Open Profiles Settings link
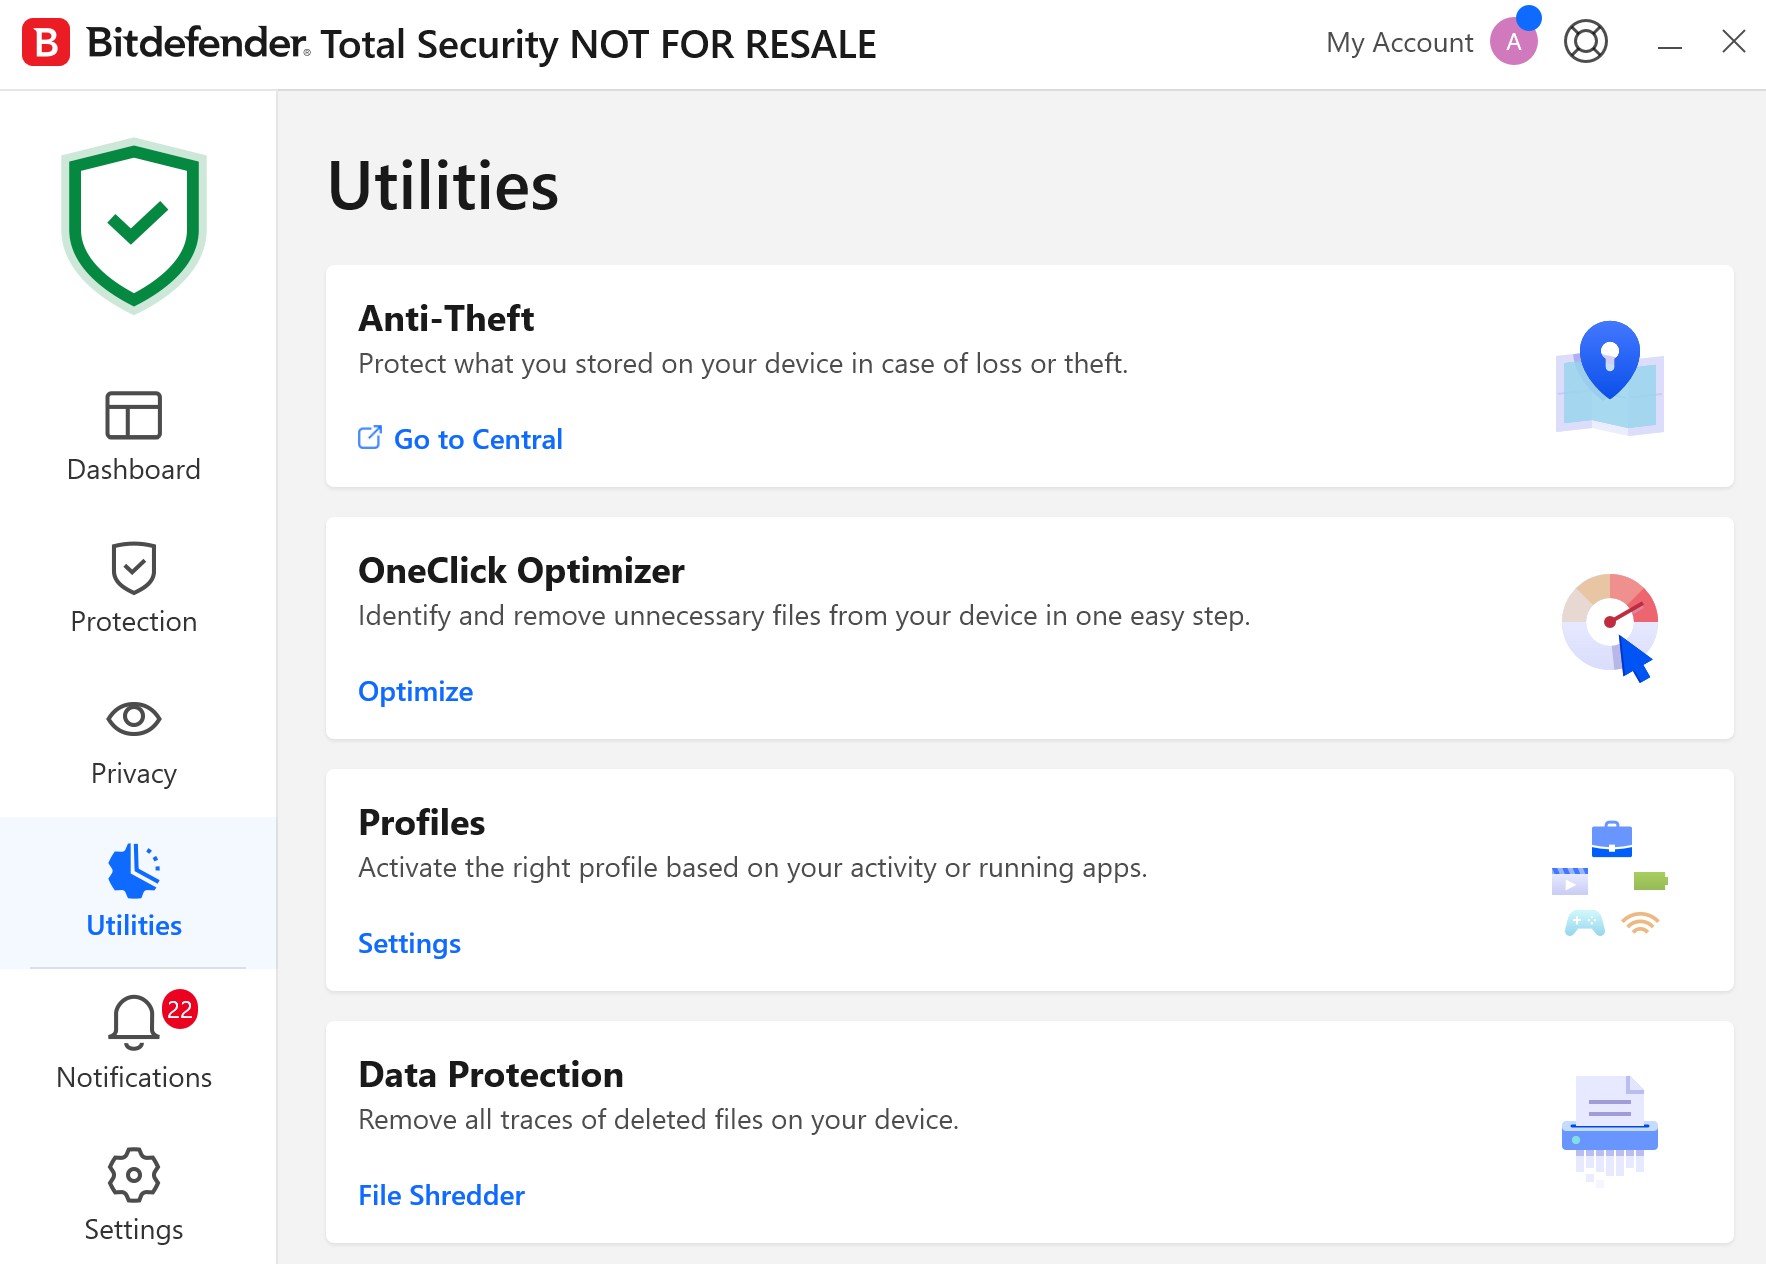The image size is (1766, 1264). coord(409,943)
